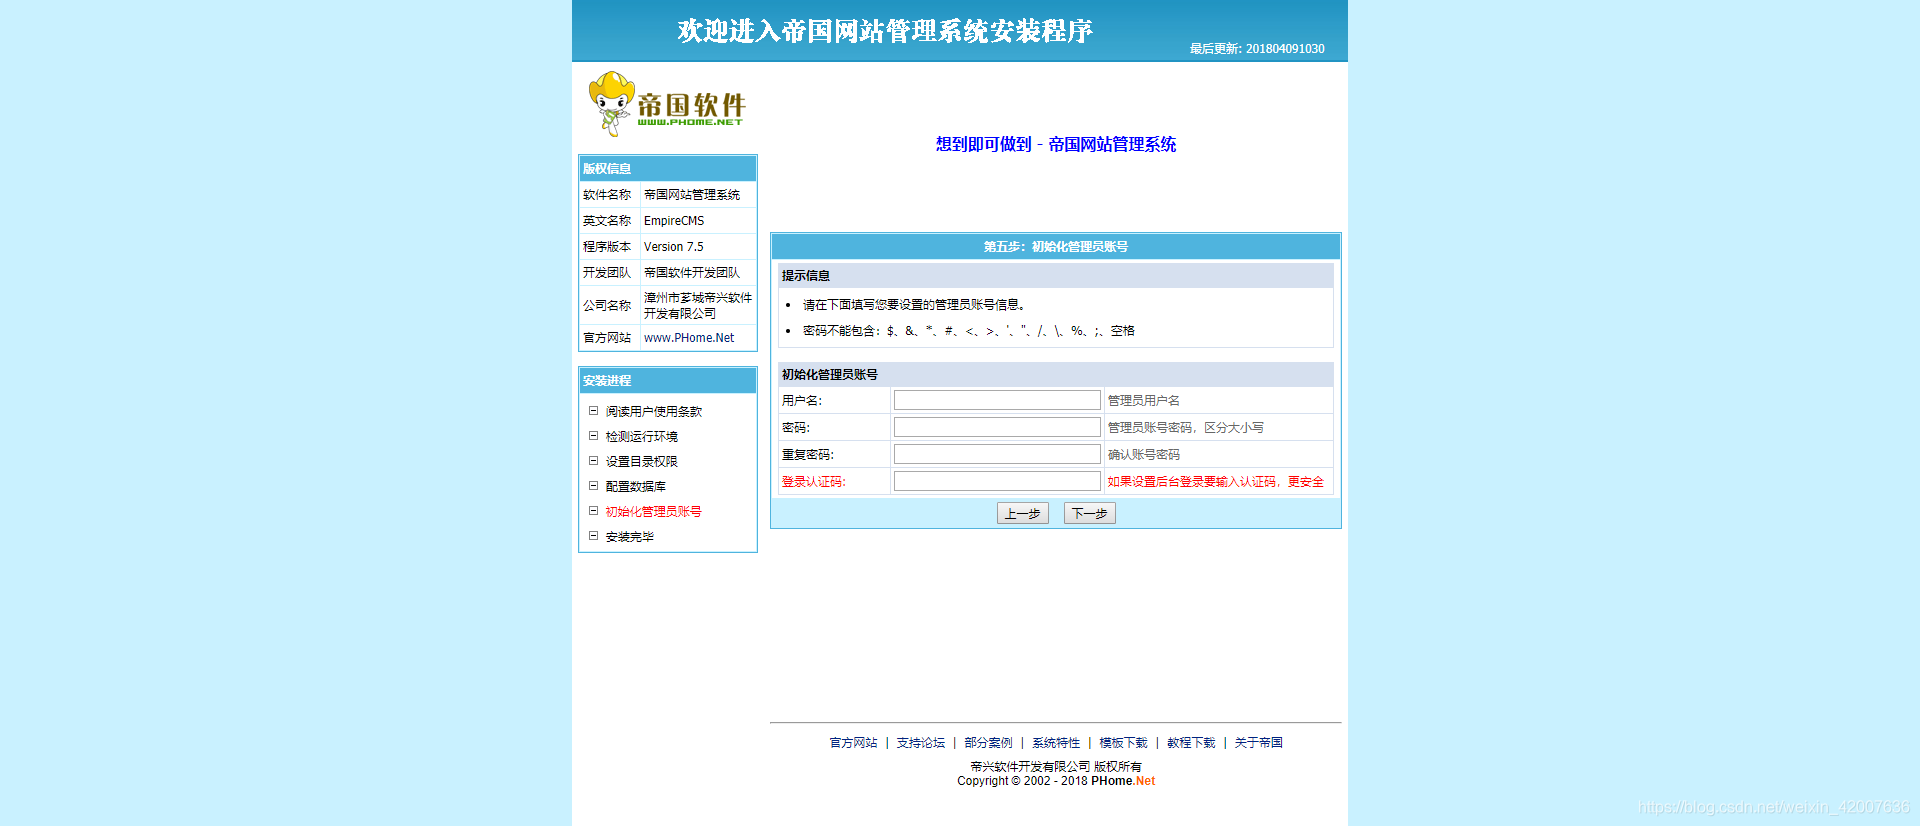Select the red 初始化管理员账号 step text
The width and height of the screenshot is (1920, 826).
[x=654, y=512]
